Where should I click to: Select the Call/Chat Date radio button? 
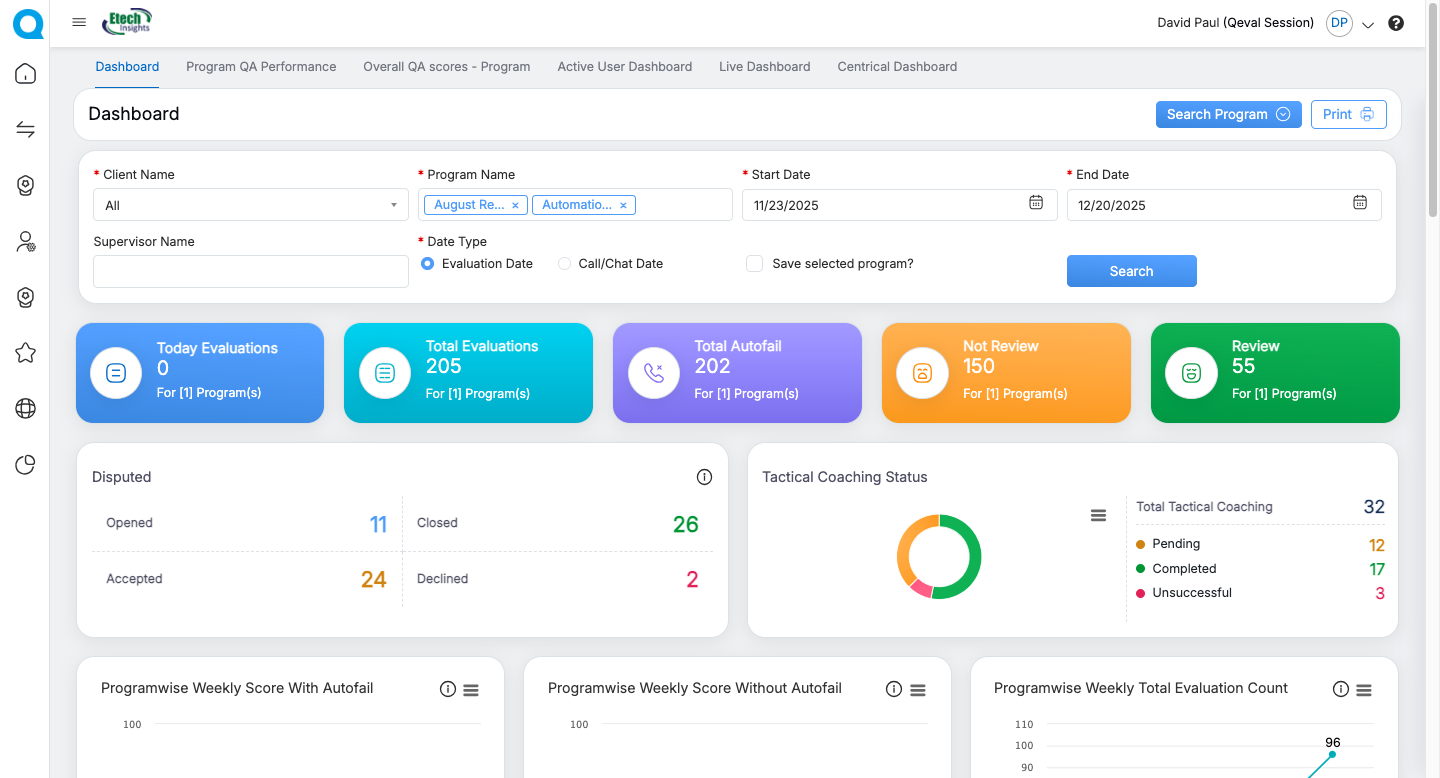point(565,264)
